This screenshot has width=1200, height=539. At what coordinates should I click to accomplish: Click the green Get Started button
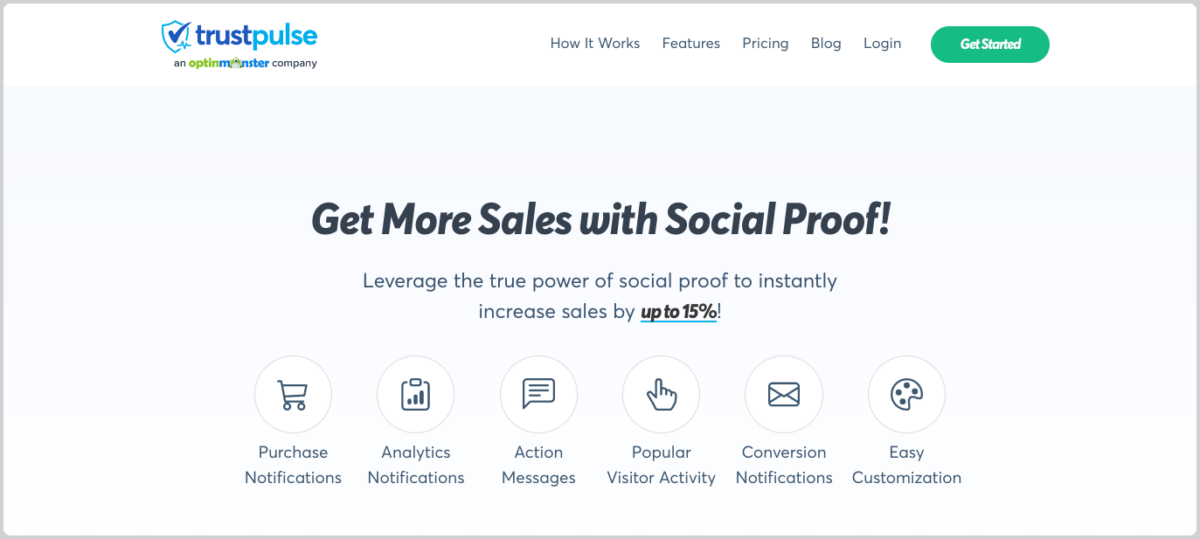pyautogui.click(x=990, y=44)
